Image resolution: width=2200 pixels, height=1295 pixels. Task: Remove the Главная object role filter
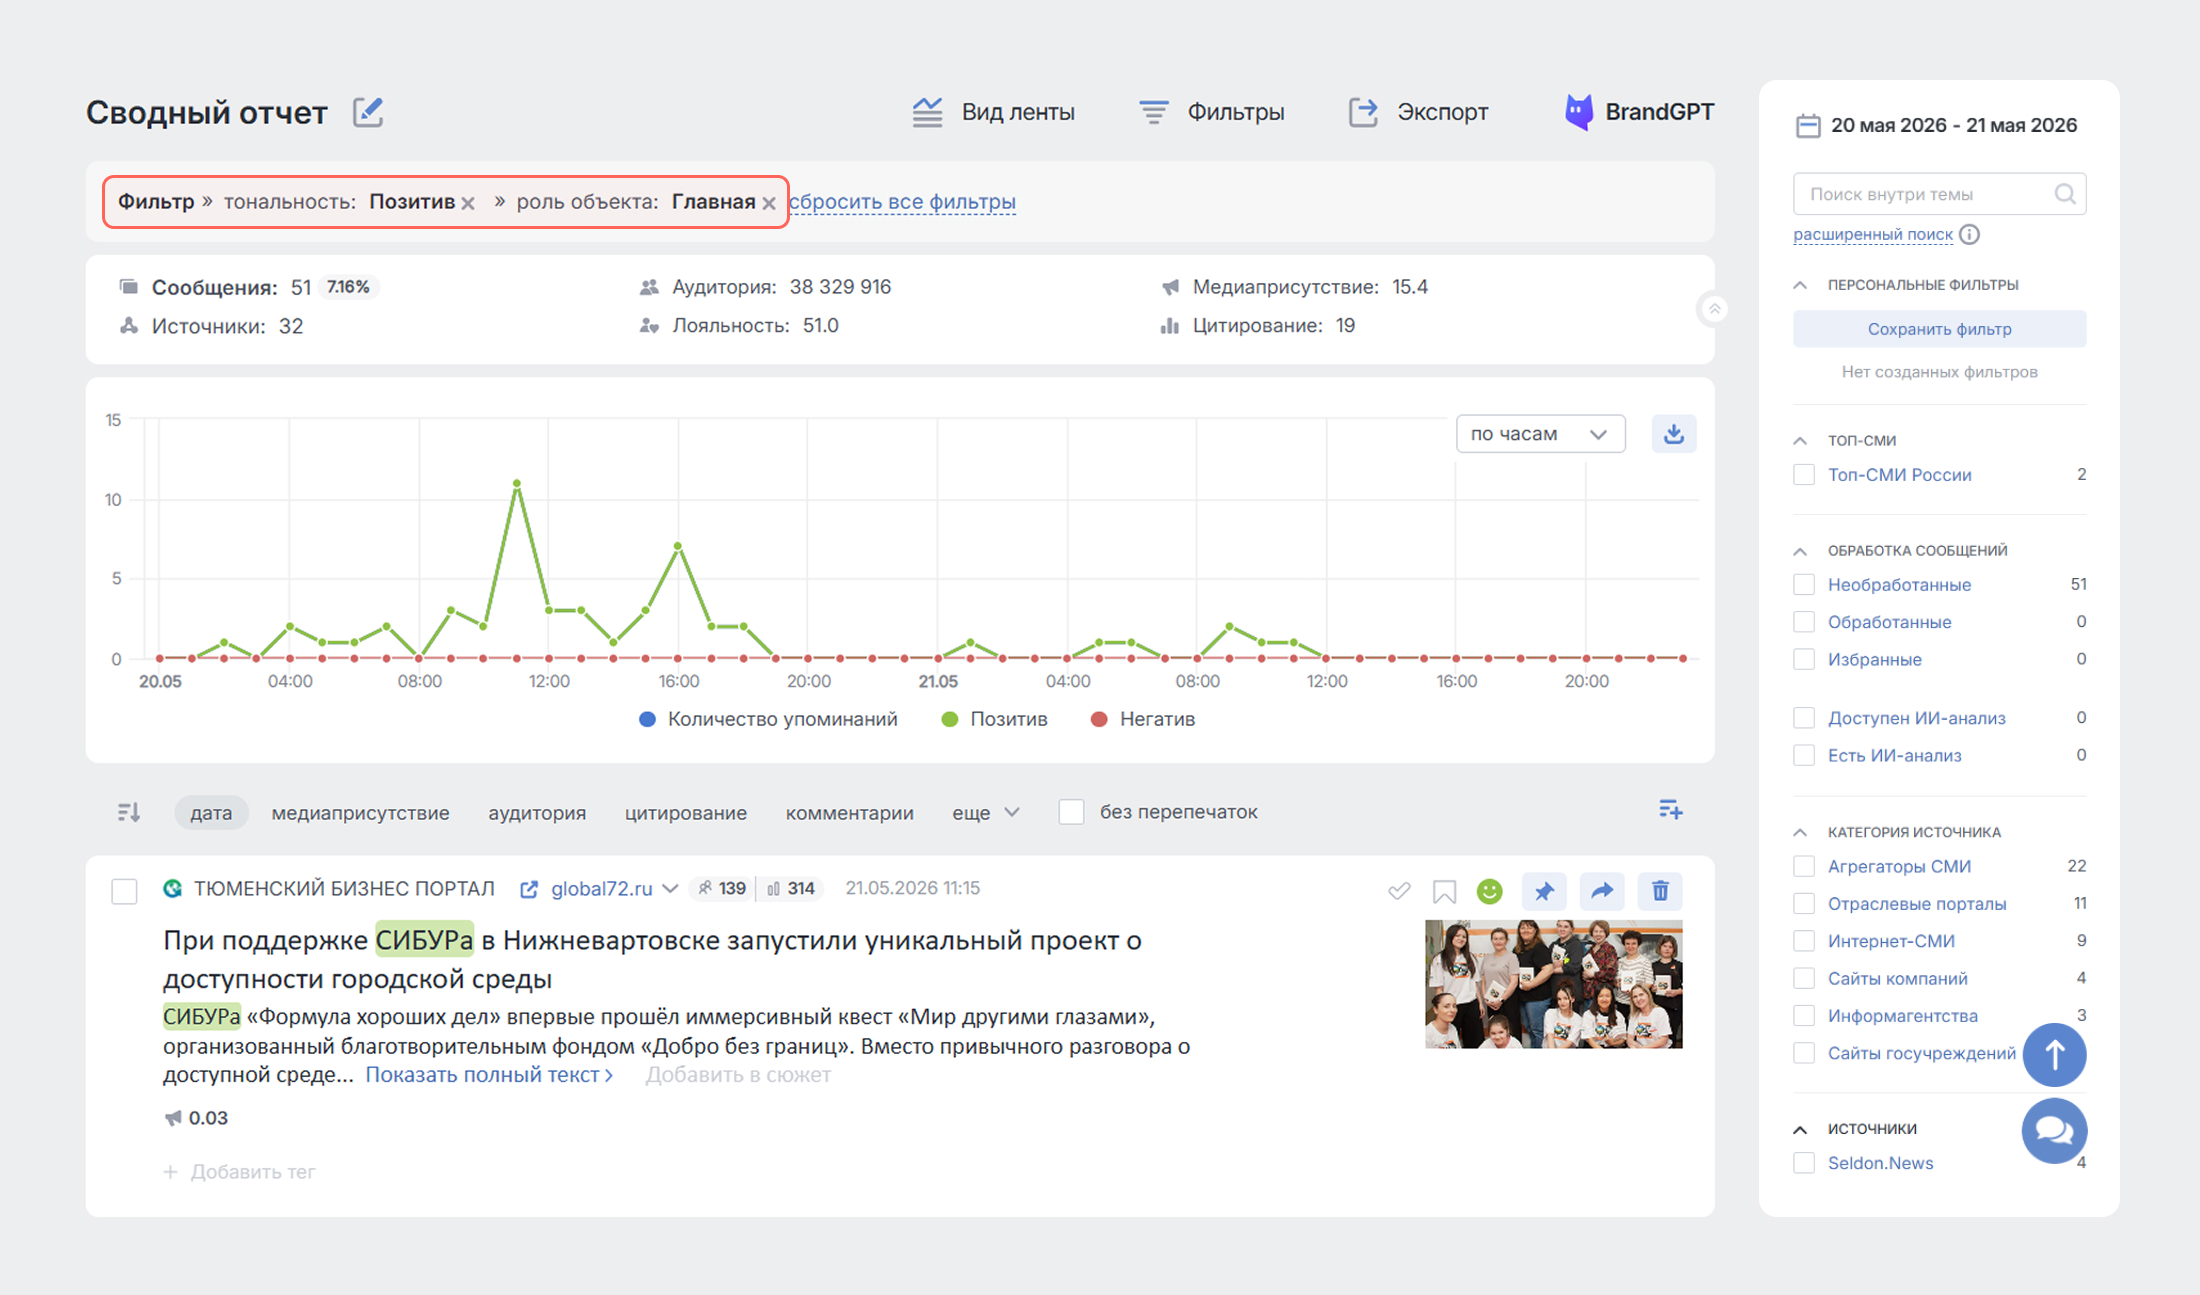[x=769, y=203]
